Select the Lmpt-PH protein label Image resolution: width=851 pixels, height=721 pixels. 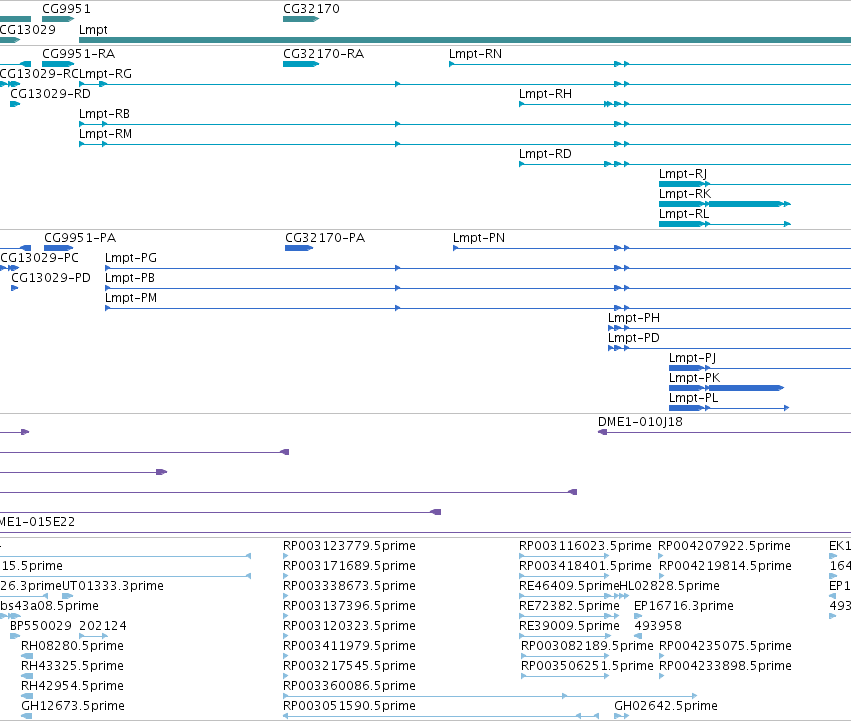[x=633, y=318]
